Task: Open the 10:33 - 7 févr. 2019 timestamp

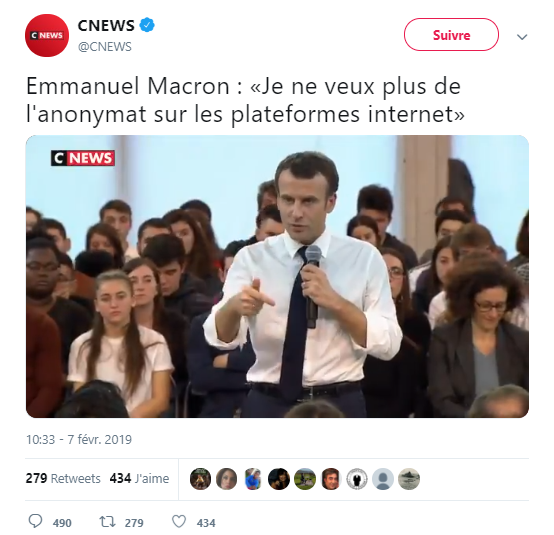Action: pos(79,439)
